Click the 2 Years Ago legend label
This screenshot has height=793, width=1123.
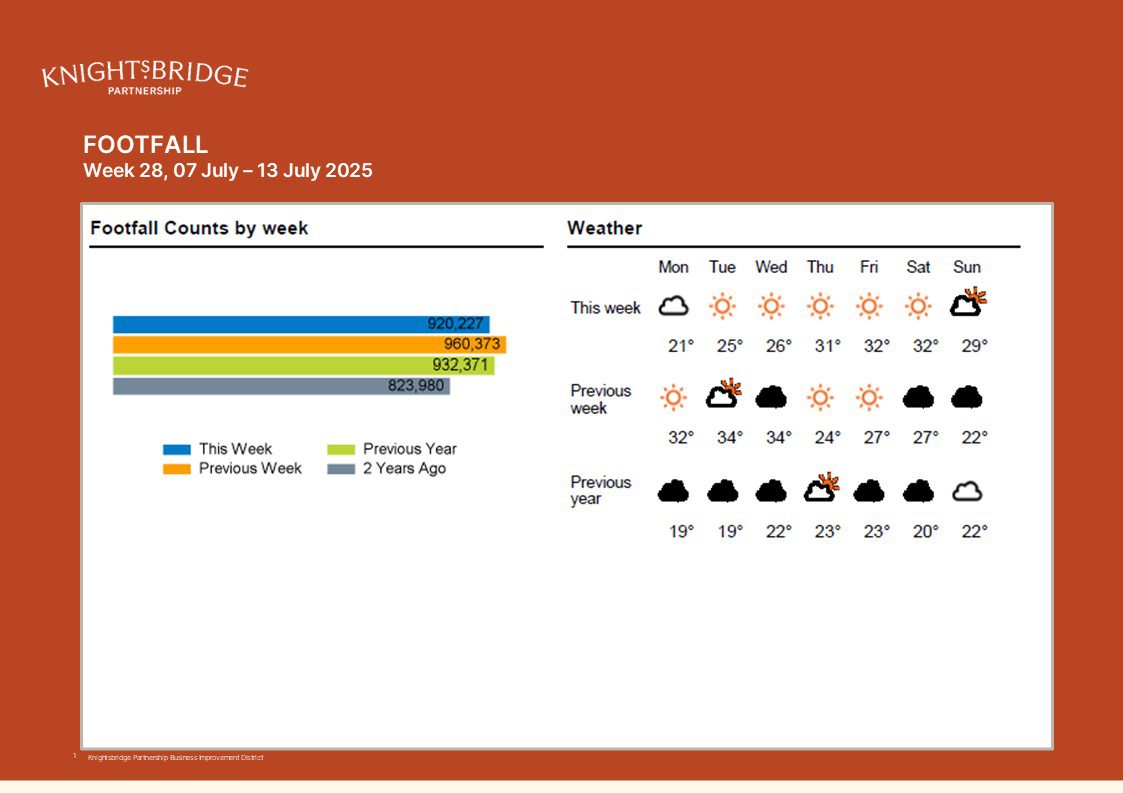[x=405, y=468]
